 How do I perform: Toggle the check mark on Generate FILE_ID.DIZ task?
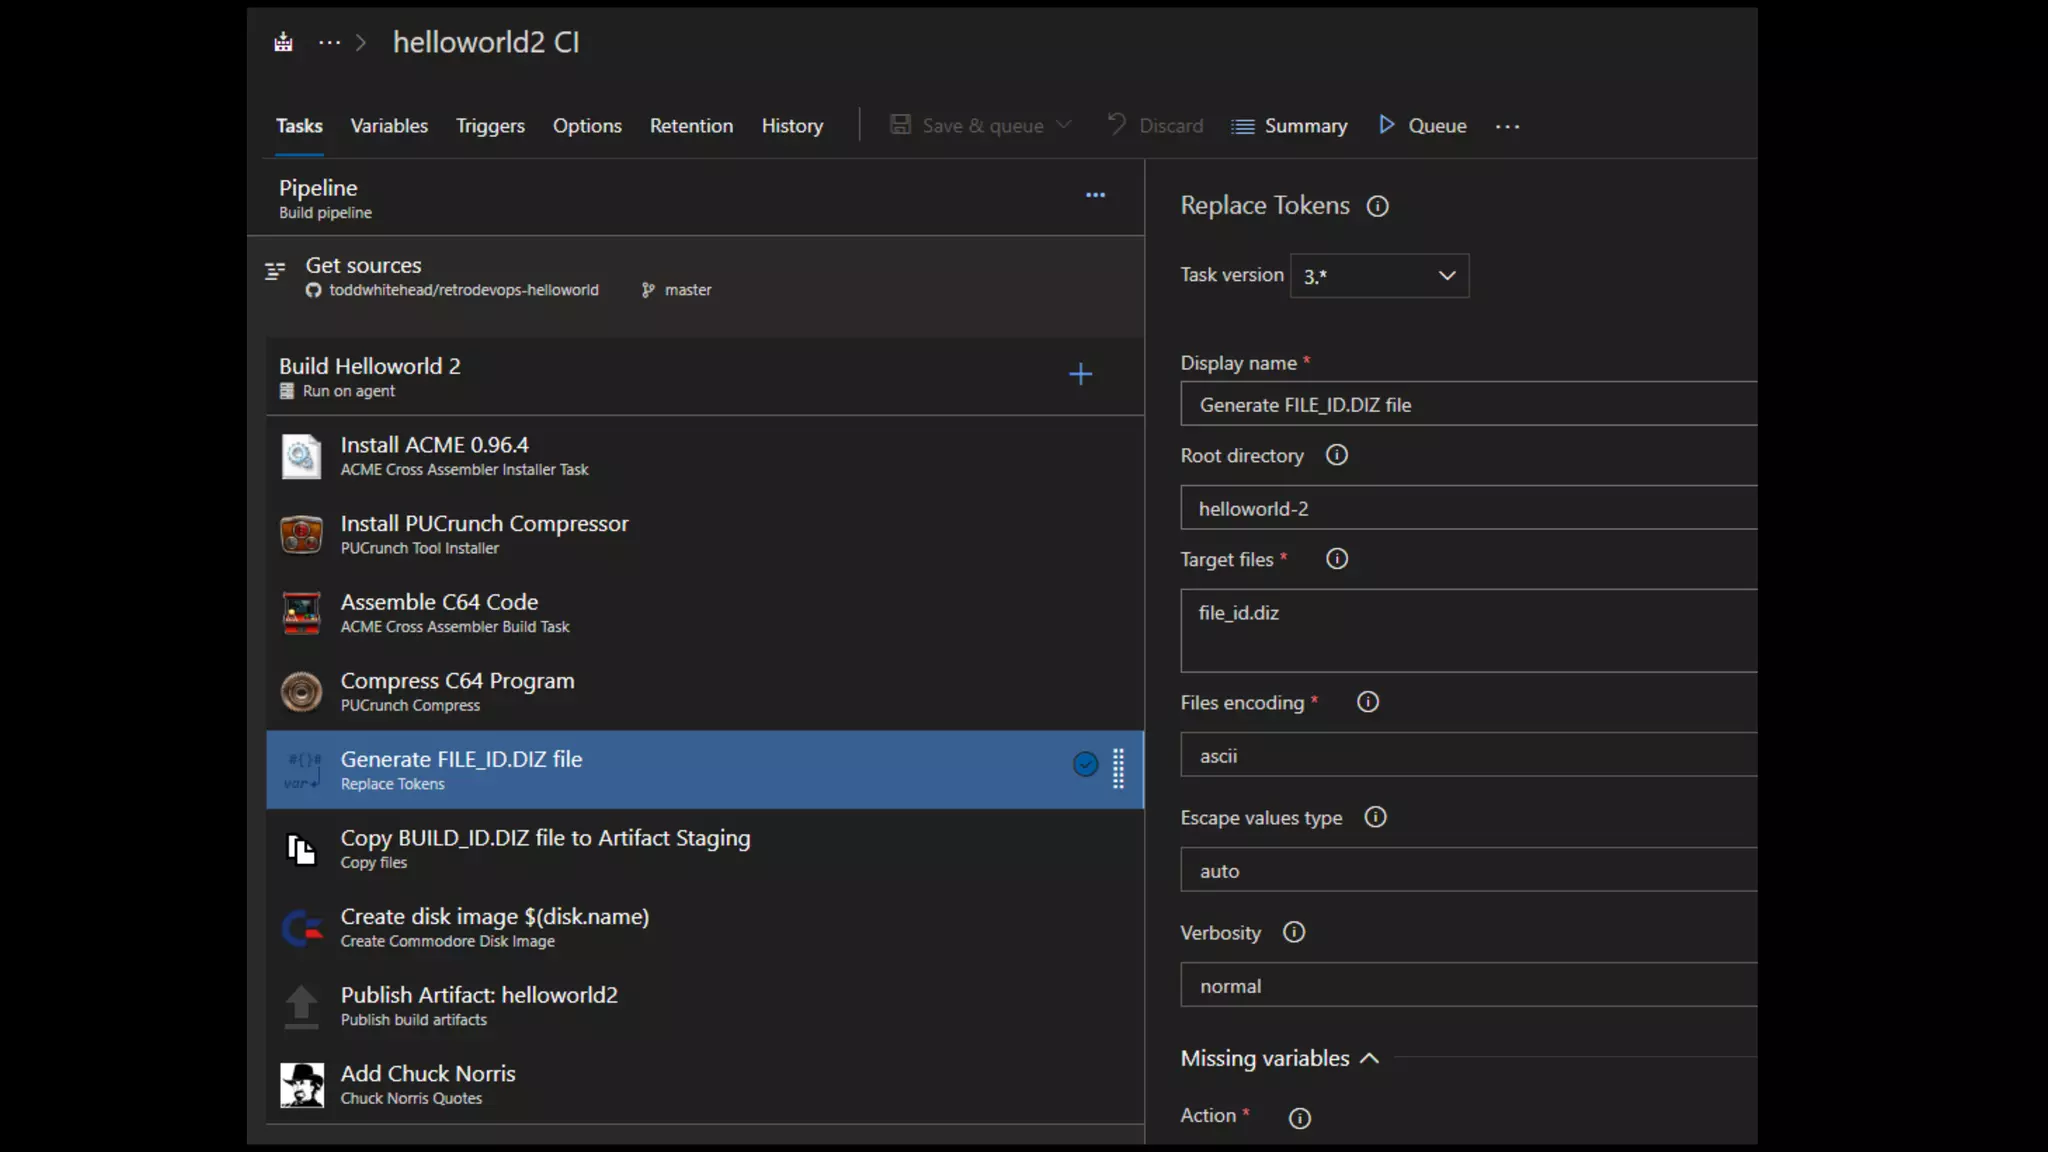(1085, 765)
